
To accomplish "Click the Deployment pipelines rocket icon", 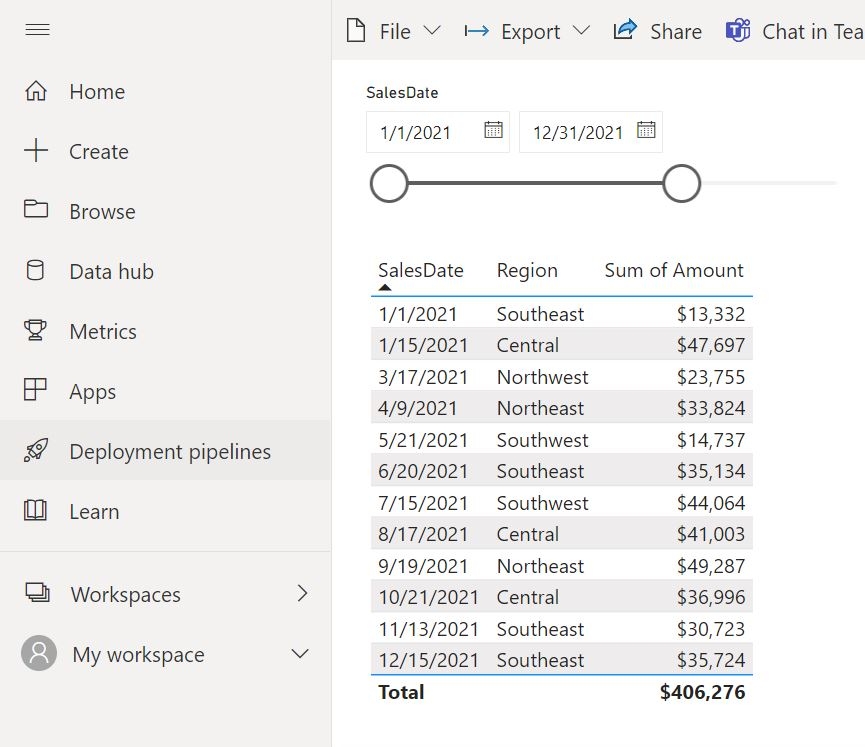I will 38,451.
